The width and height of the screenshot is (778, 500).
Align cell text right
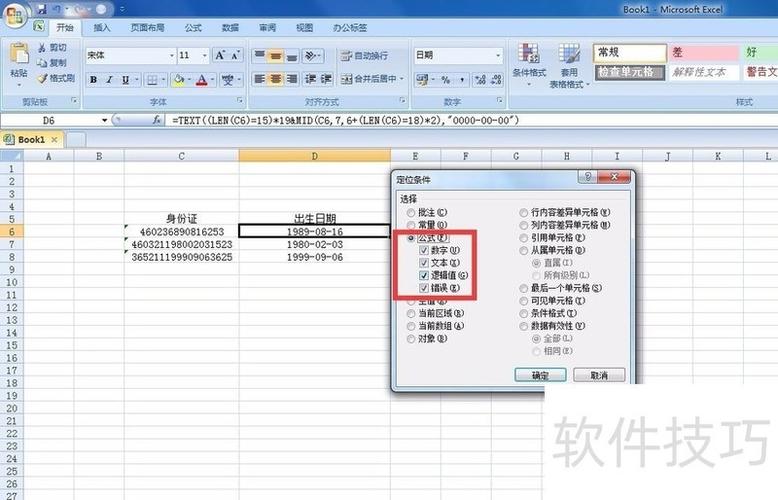click(x=292, y=79)
